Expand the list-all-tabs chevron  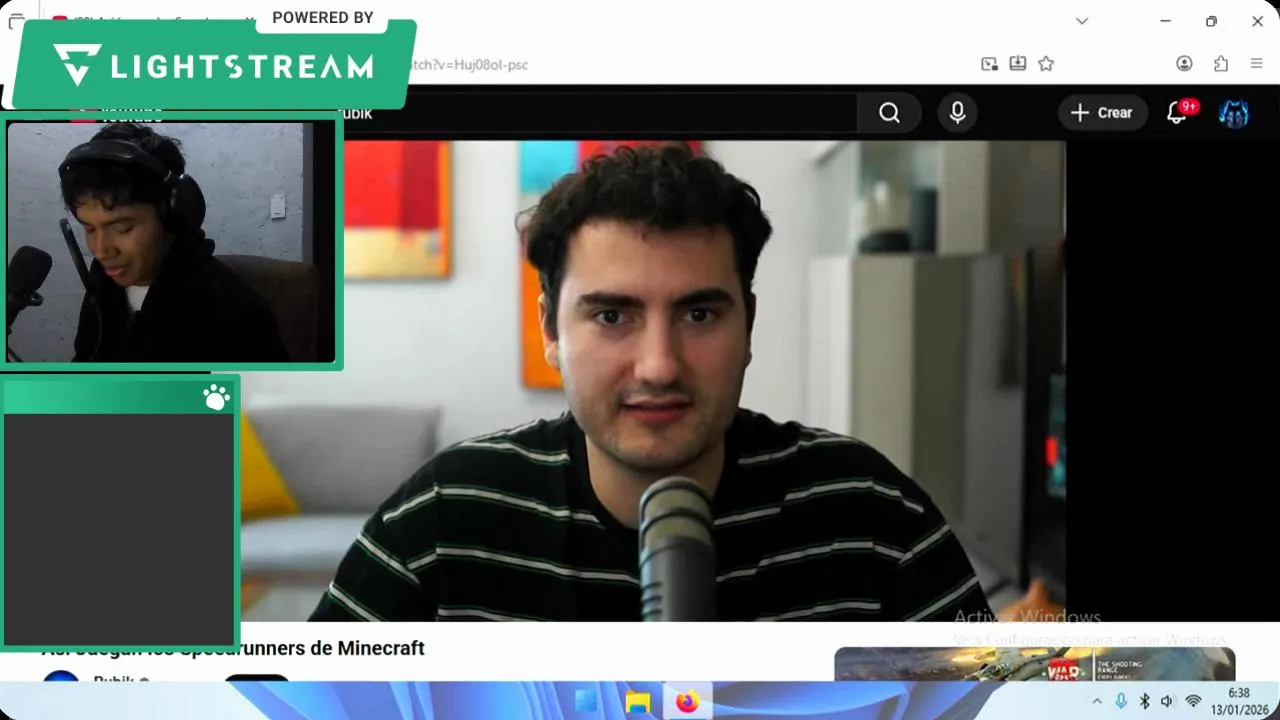point(1082,21)
